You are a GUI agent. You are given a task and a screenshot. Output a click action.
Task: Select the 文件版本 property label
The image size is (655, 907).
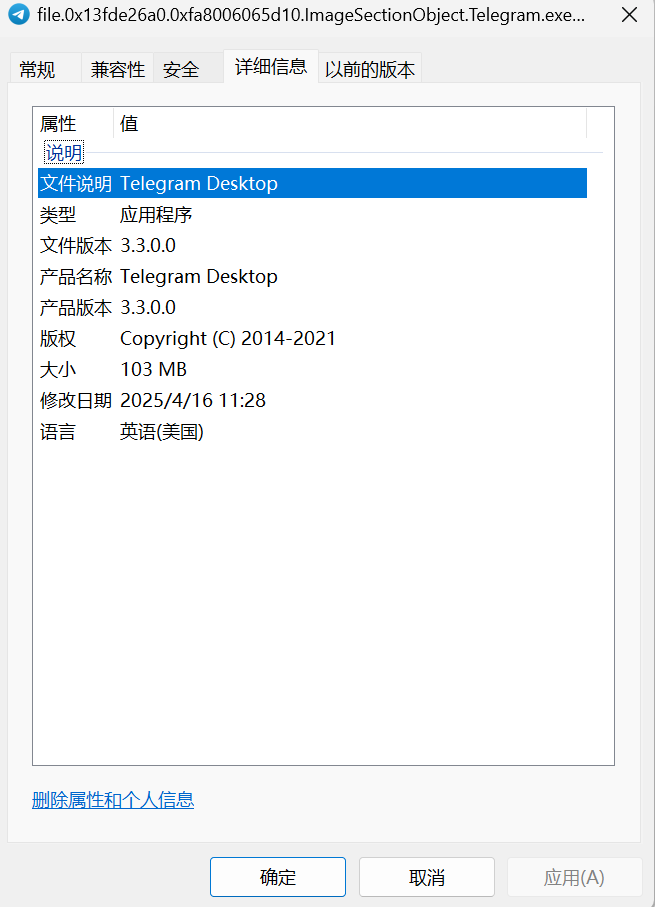pos(76,245)
